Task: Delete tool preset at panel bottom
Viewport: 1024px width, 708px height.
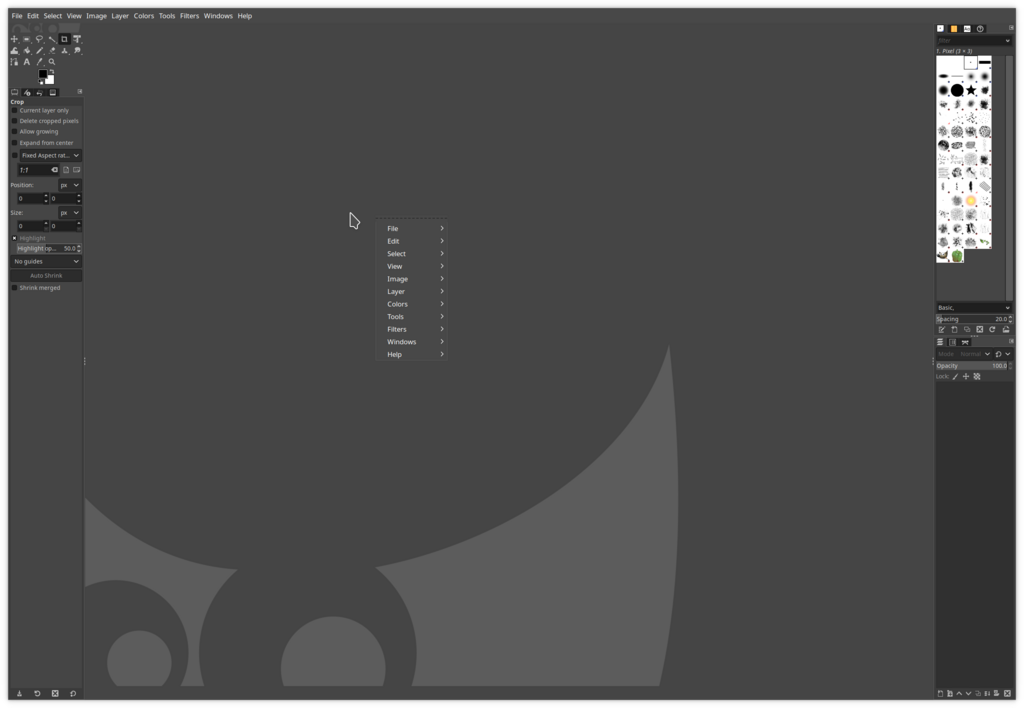Action: click(55, 694)
